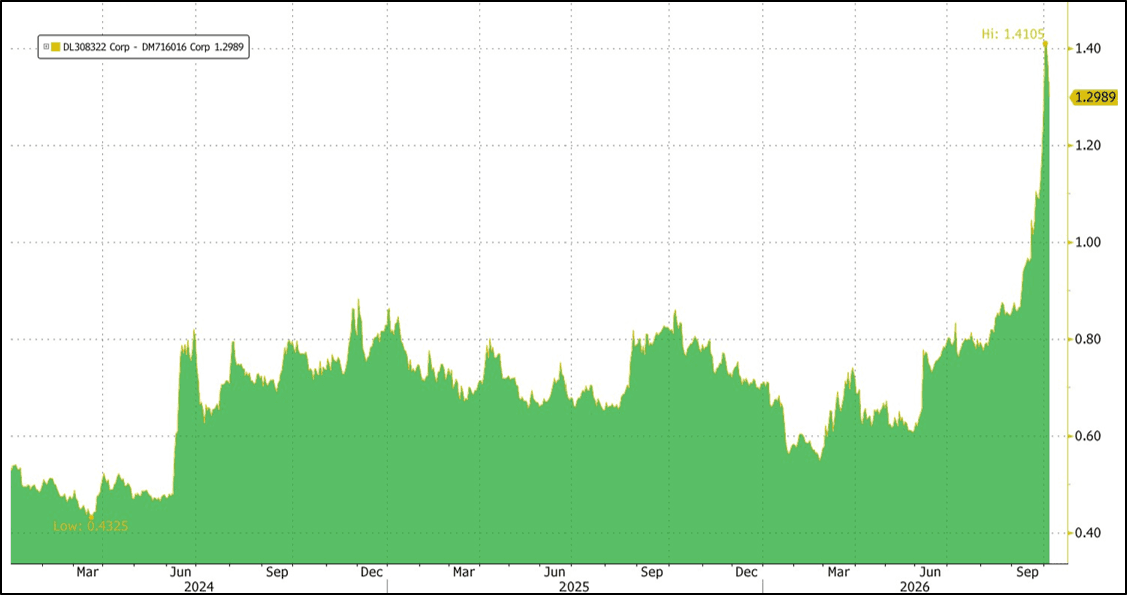Click the 1.40 price axis label
1127x595 pixels.
(1090, 48)
